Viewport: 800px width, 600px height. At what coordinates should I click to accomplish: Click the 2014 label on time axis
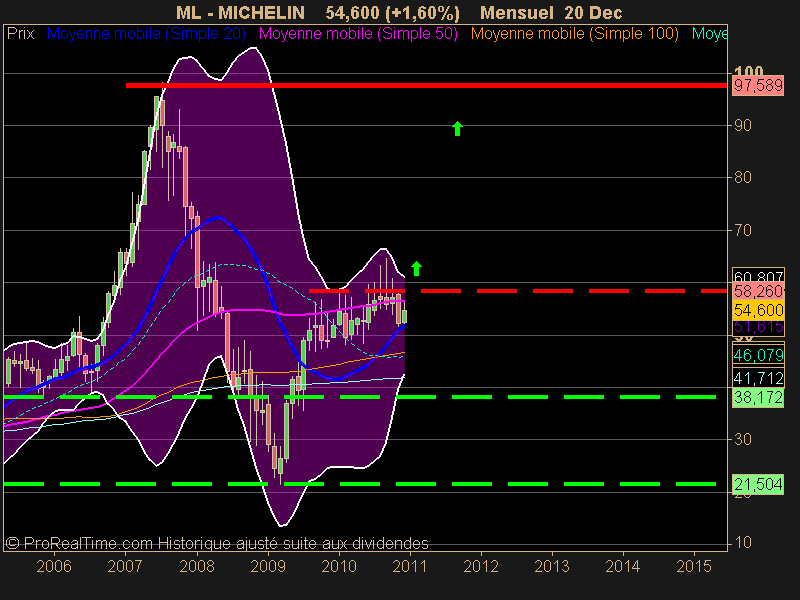(622, 566)
